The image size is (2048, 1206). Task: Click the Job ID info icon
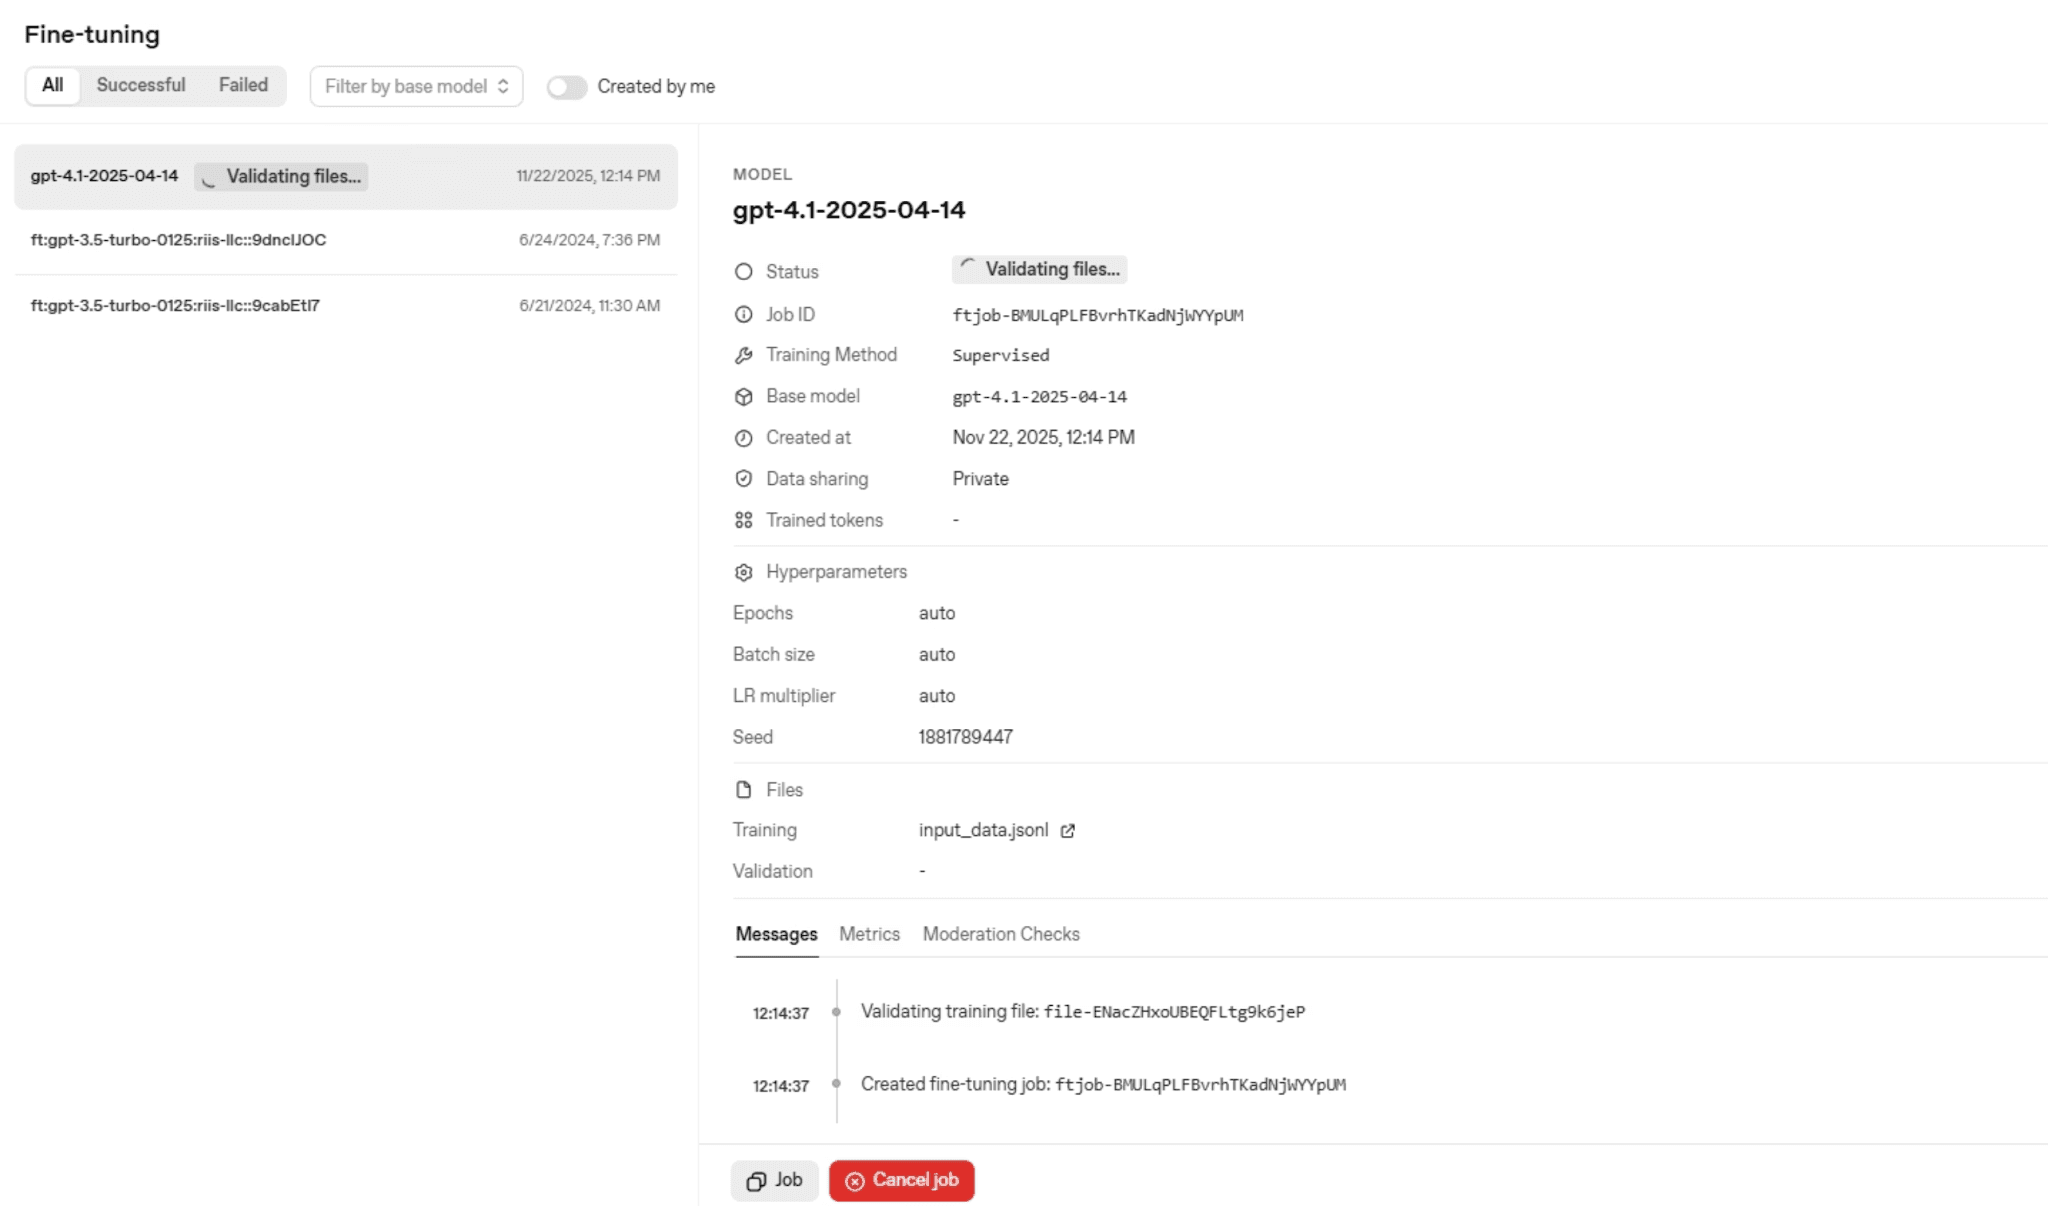743,315
